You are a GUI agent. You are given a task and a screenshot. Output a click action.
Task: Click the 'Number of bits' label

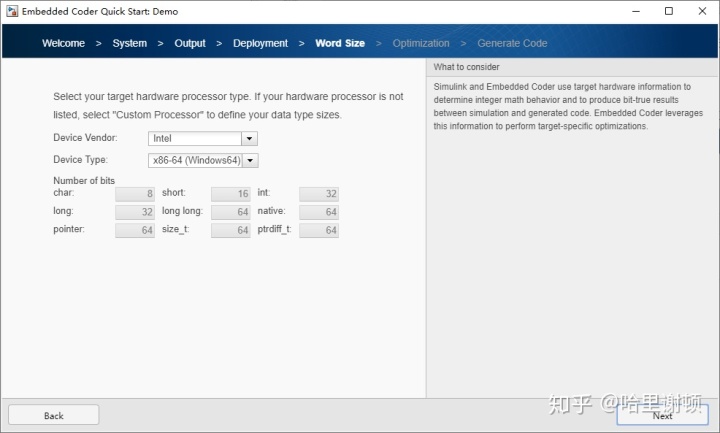84,180
